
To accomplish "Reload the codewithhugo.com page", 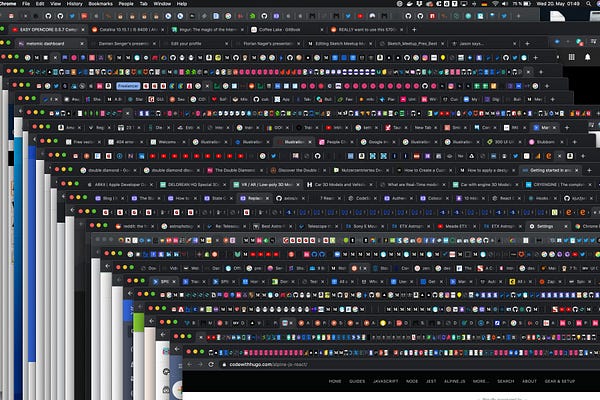I will pyautogui.click(x=211, y=364).
